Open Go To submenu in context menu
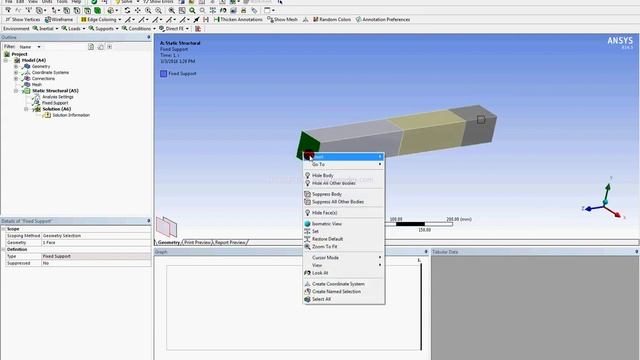 click(x=344, y=164)
